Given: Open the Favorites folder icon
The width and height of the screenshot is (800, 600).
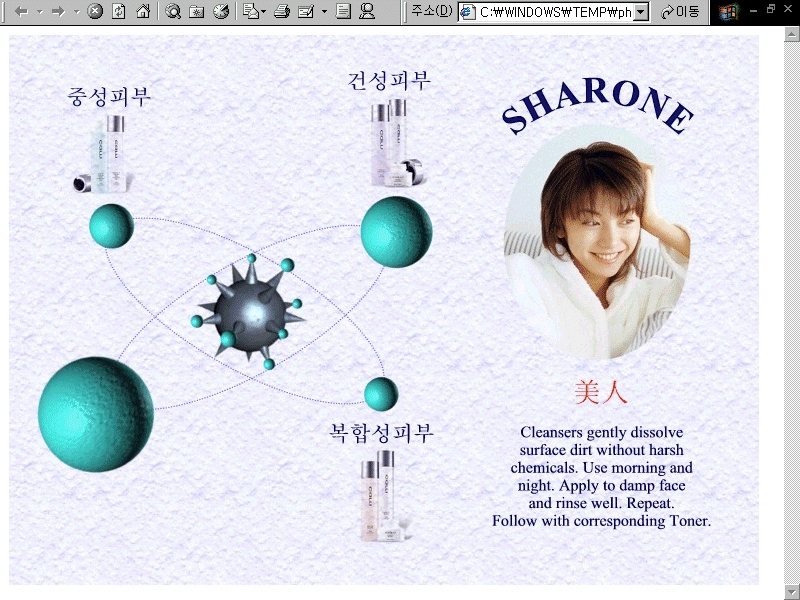Looking at the screenshot, I should (197, 11).
